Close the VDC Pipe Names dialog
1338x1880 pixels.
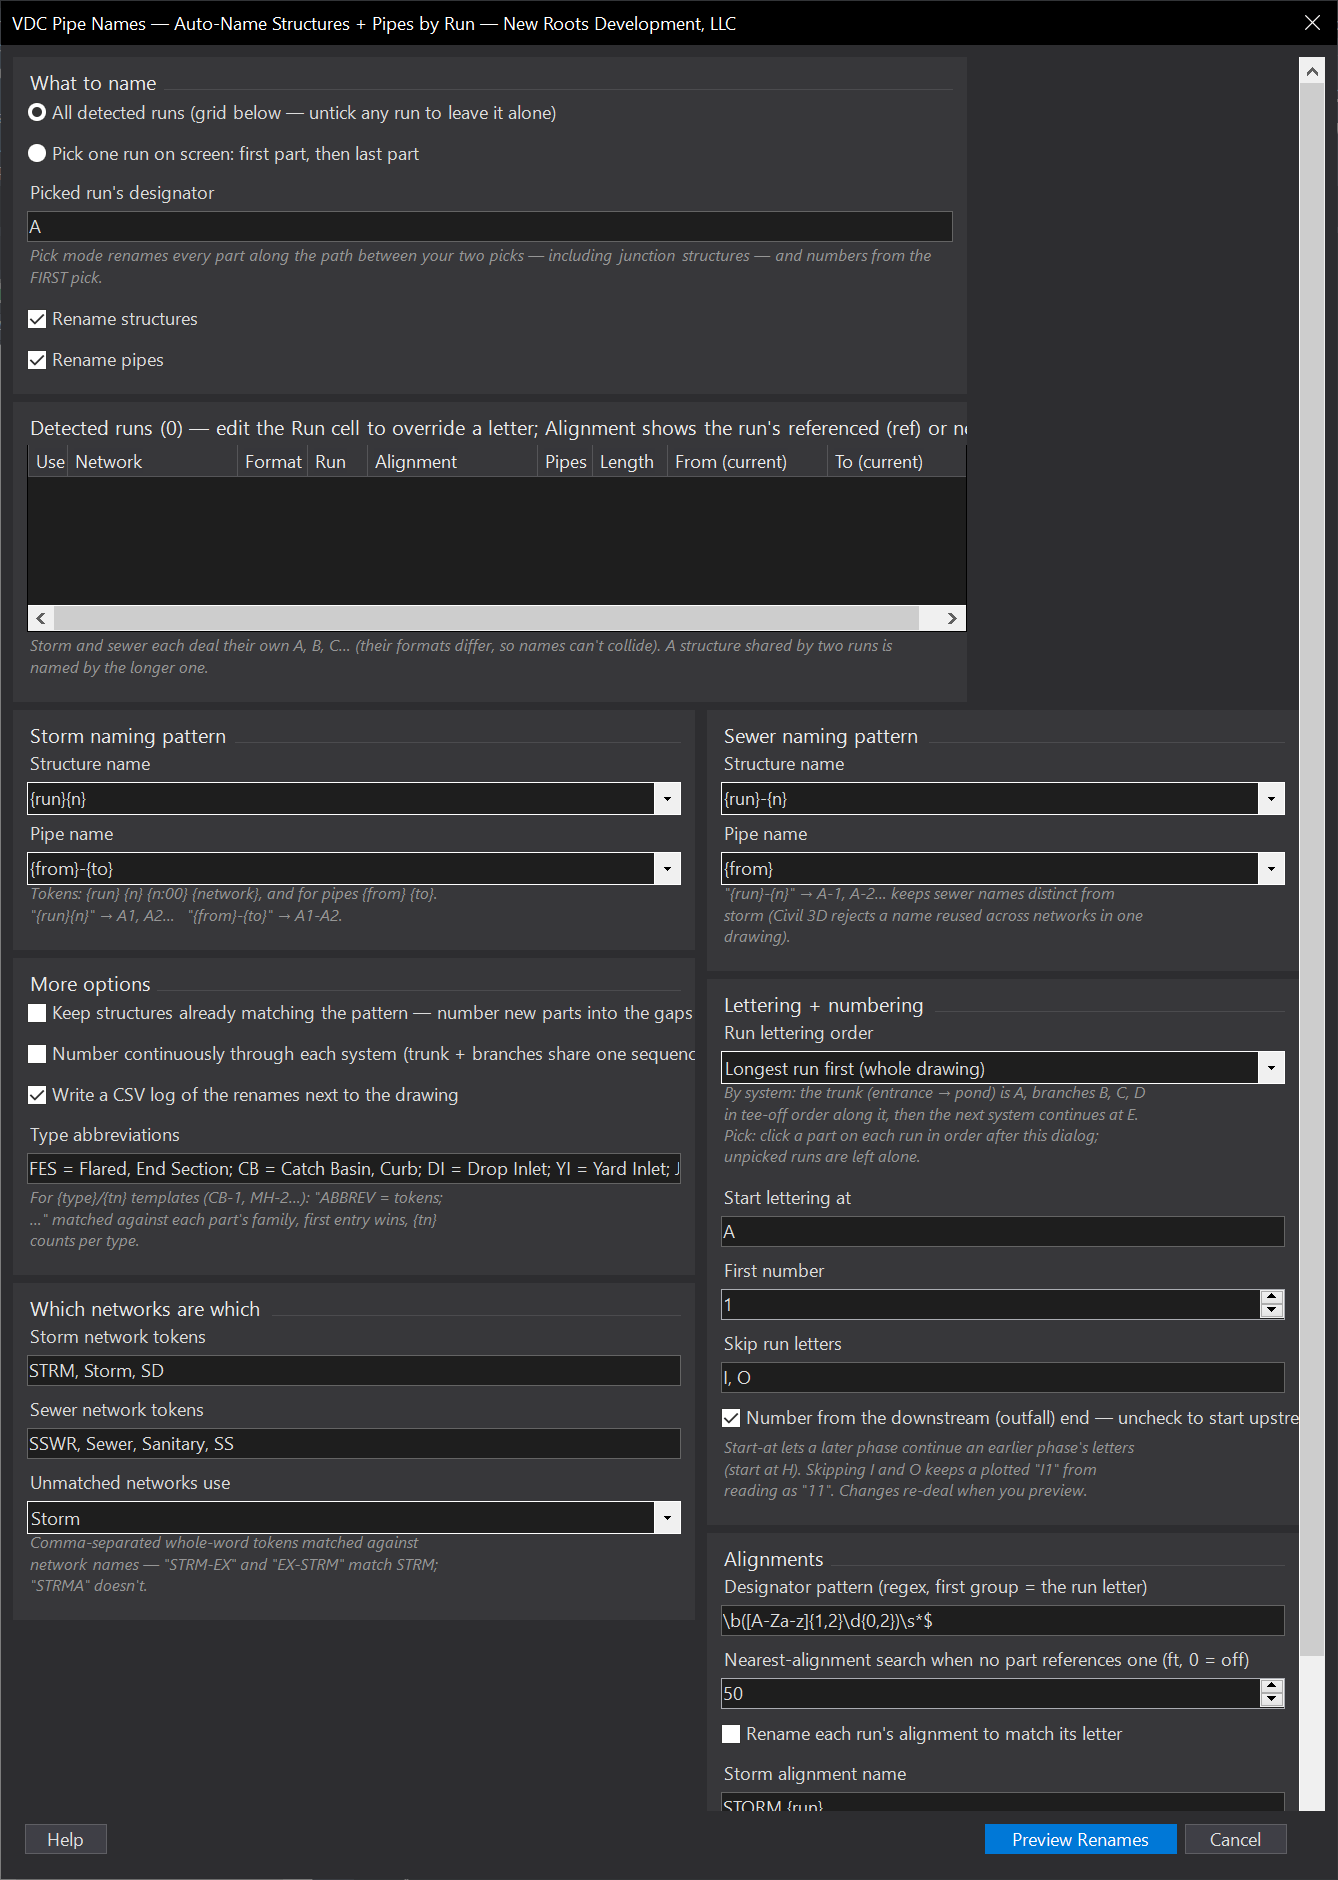[1312, 22]
